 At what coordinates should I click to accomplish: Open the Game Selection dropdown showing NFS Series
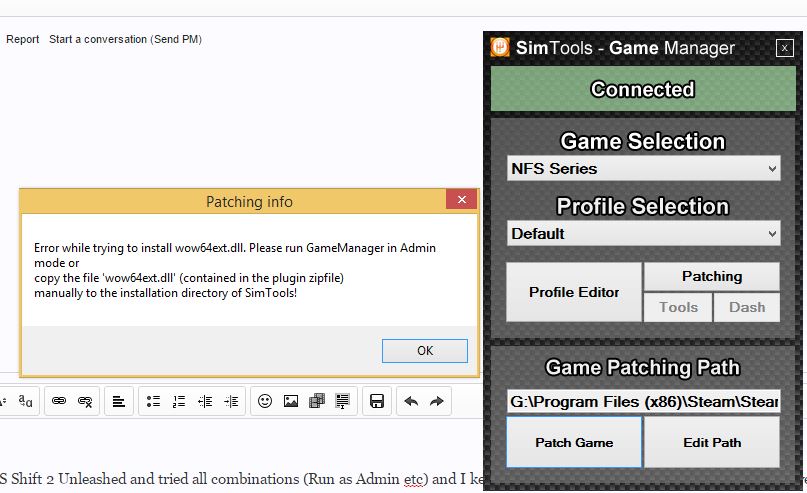pyautogui.click(x=643, y=168)
